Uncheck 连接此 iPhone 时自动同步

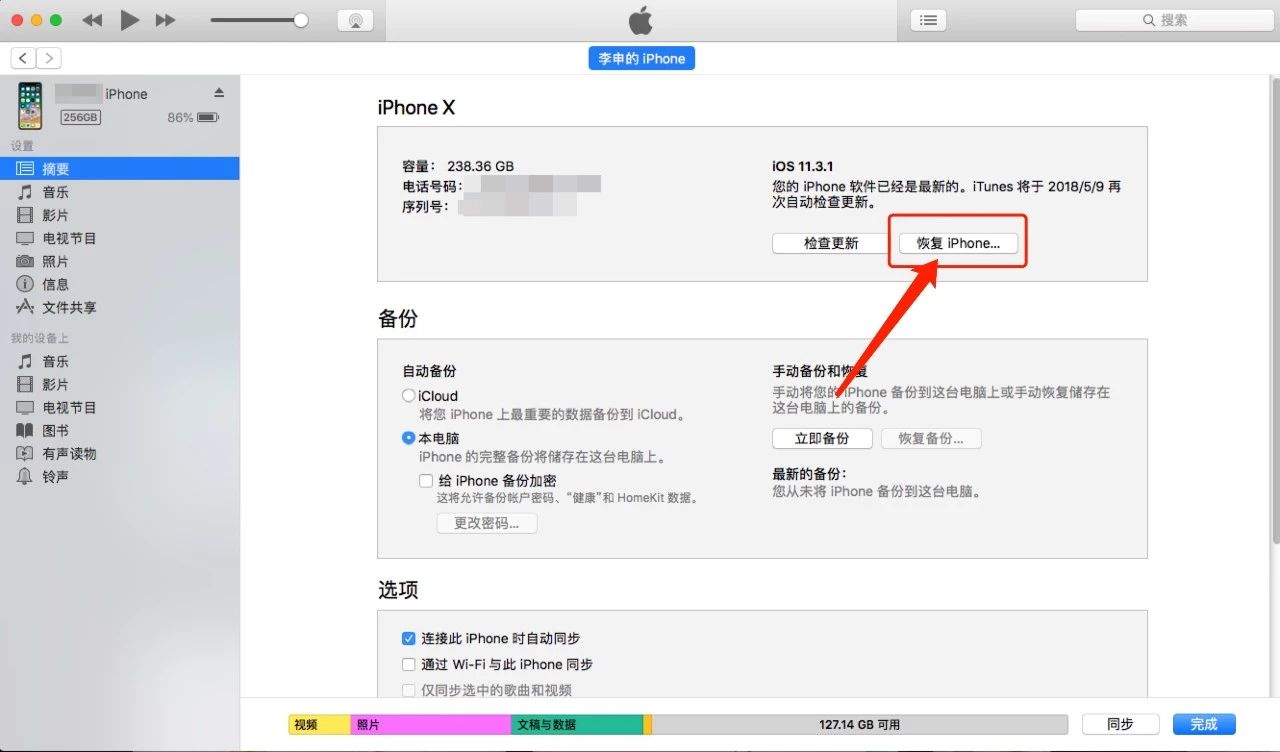pyautogui.click(x=409, y=638)
